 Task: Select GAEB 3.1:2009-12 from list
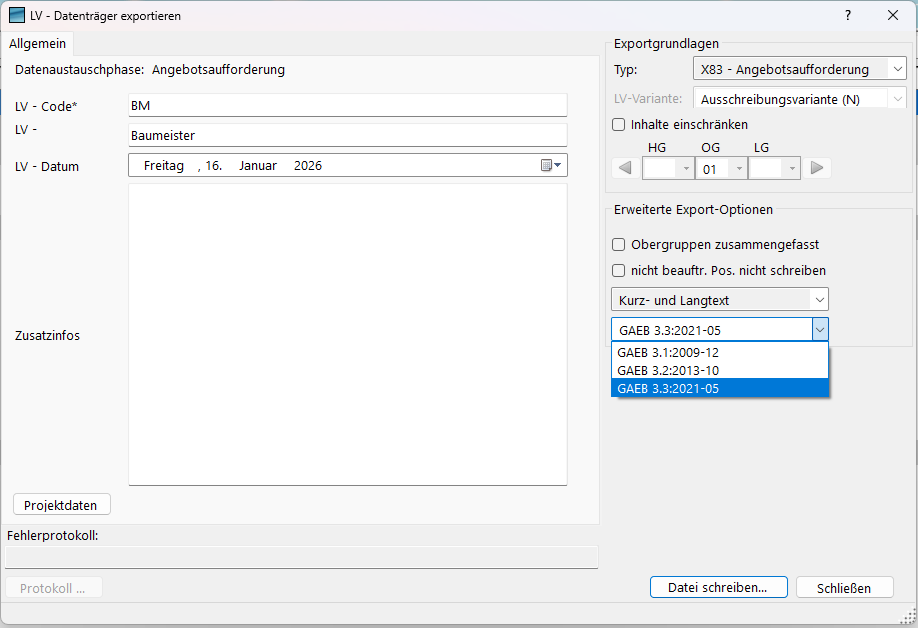(720, 352)
